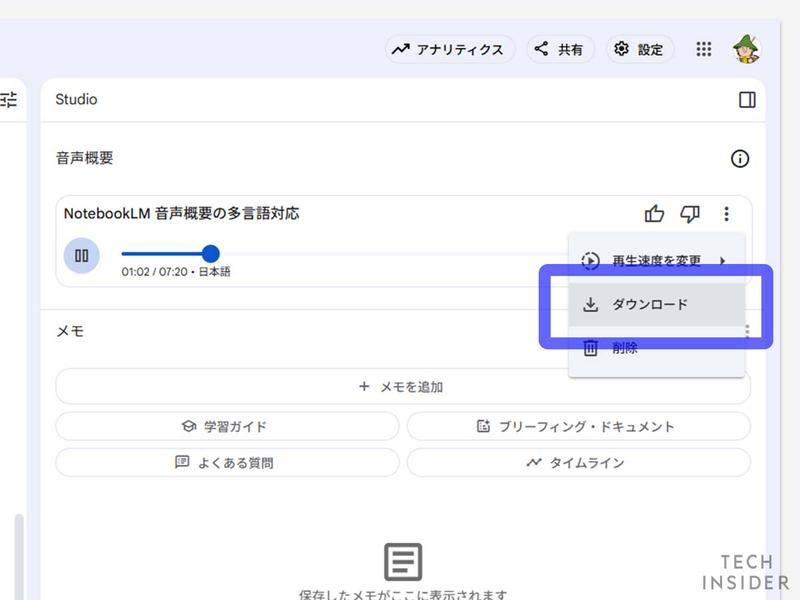
Task: Open the Google apps grid menu
Action: tap(704, 48)
